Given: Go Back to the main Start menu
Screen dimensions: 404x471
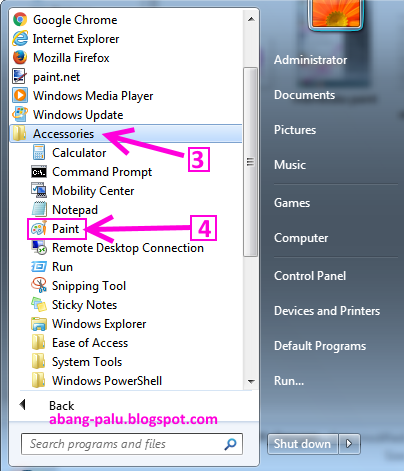Looking at the screenshot, I should pyautogui.click(x=47, y=405).
